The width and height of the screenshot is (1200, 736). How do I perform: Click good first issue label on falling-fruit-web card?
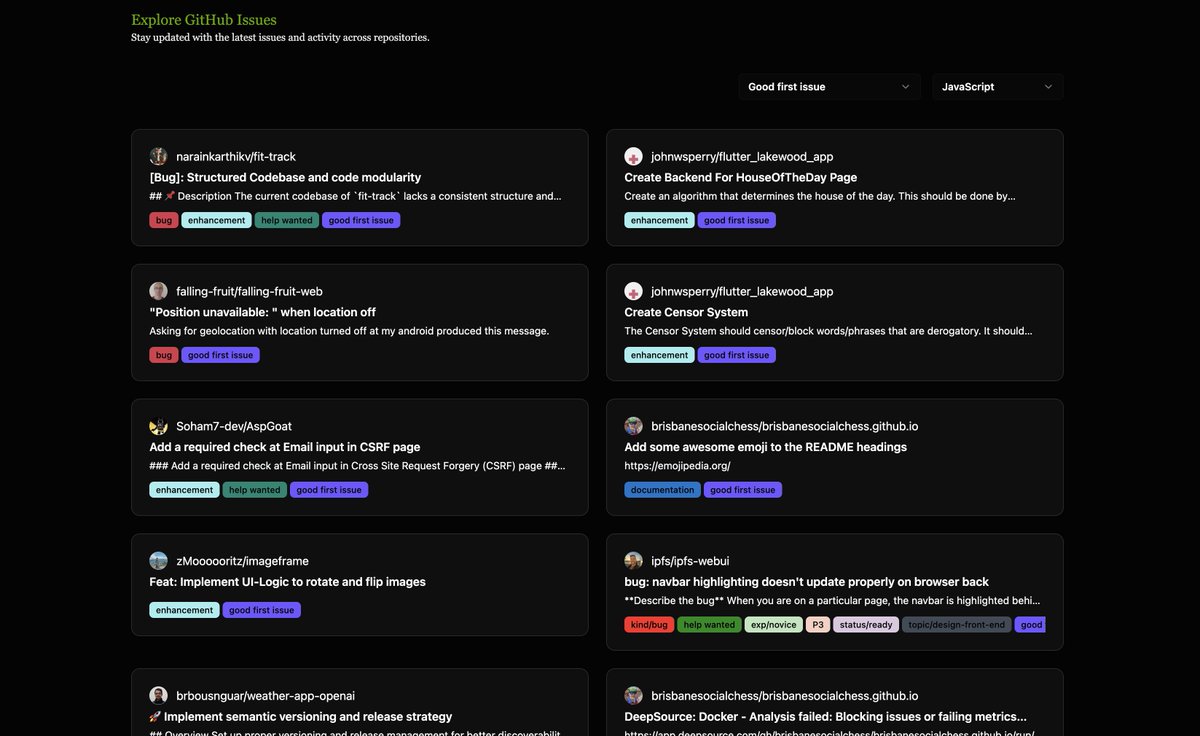pos(220,355)
